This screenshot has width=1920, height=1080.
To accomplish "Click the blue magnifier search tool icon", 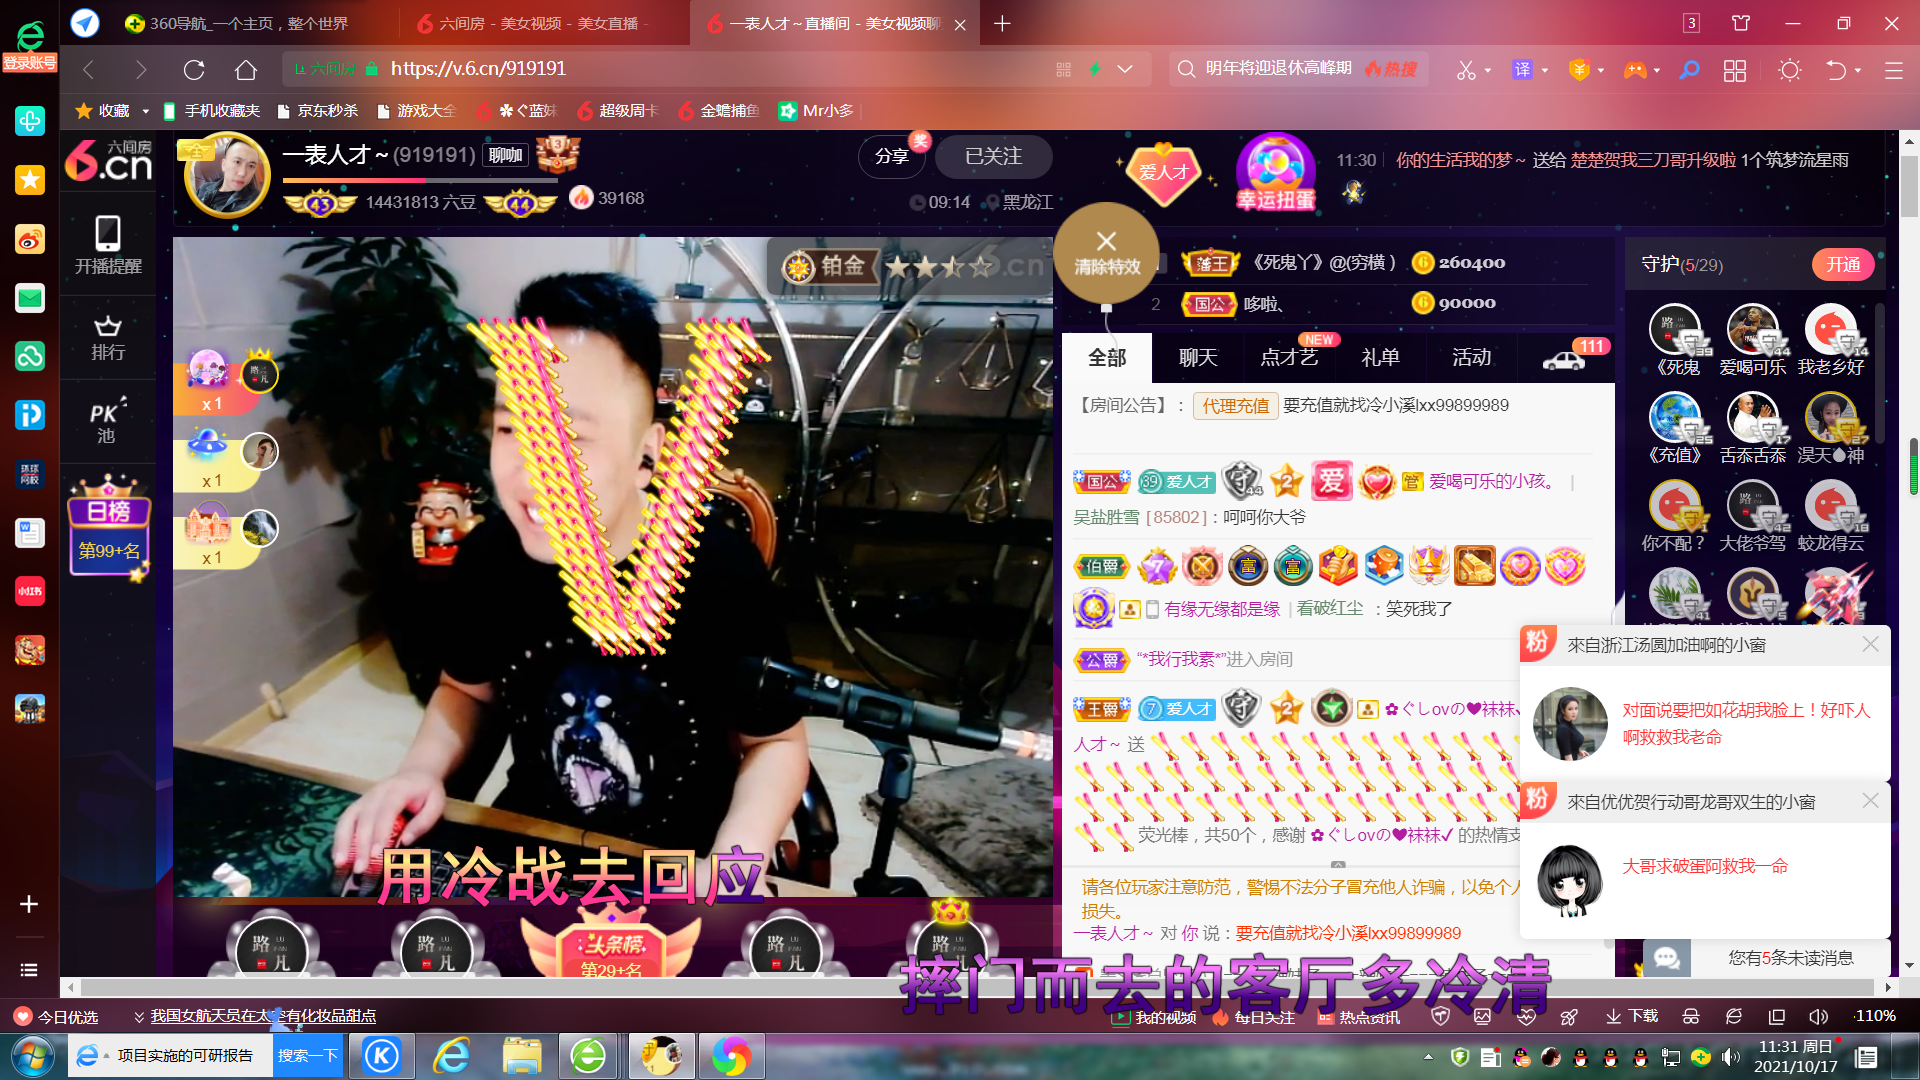I will [1689, 69].
